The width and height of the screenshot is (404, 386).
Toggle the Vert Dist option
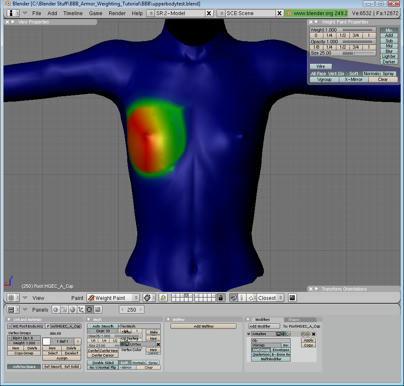[336, 74]
